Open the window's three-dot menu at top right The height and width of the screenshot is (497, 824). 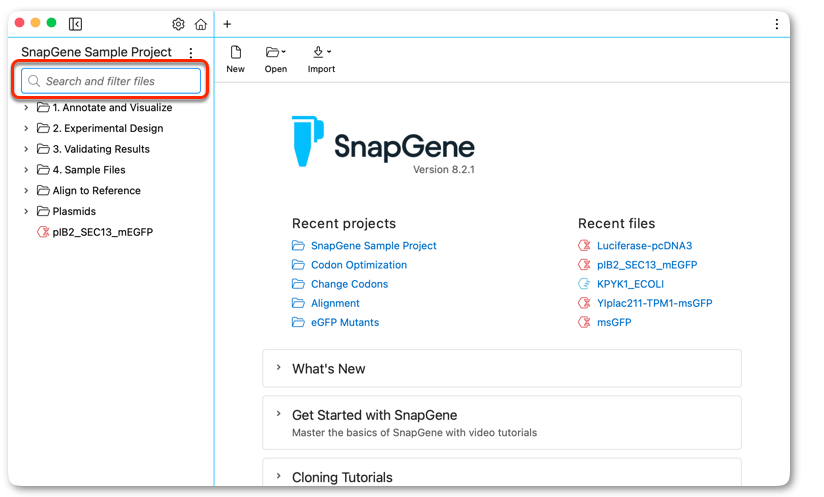(777, 24)
